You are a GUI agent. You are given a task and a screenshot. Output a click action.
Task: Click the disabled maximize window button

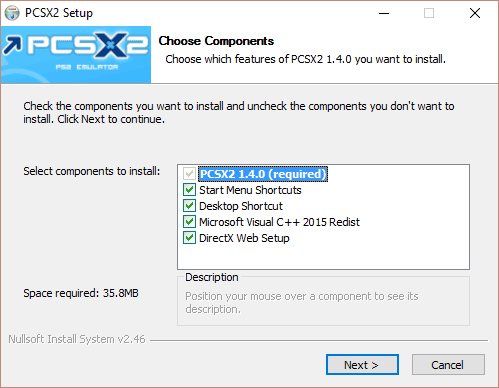click(x=429, y=13)
